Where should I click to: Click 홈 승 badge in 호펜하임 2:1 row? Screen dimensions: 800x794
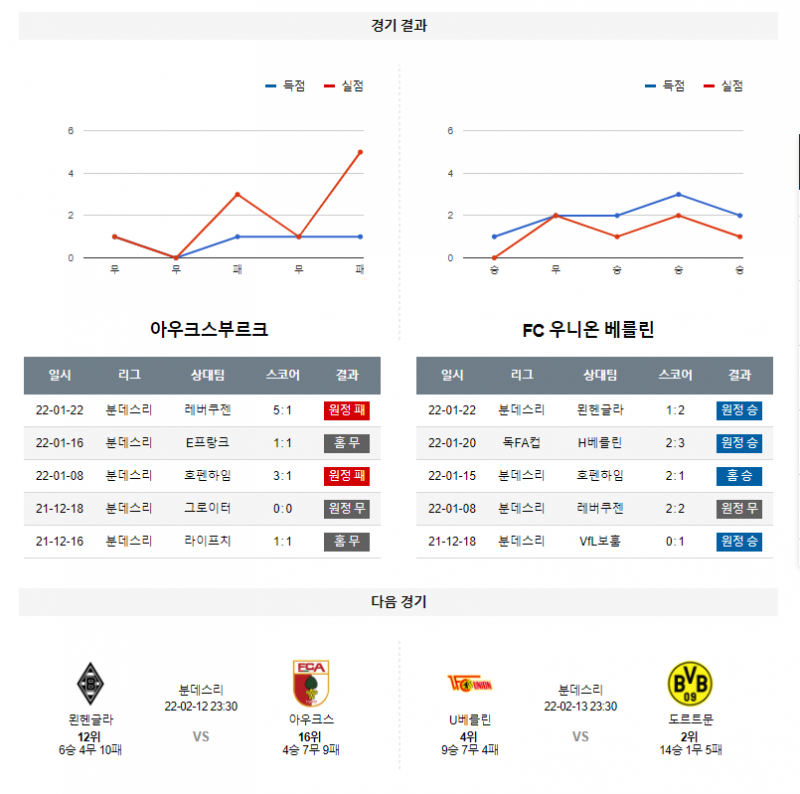pos(739,476)
